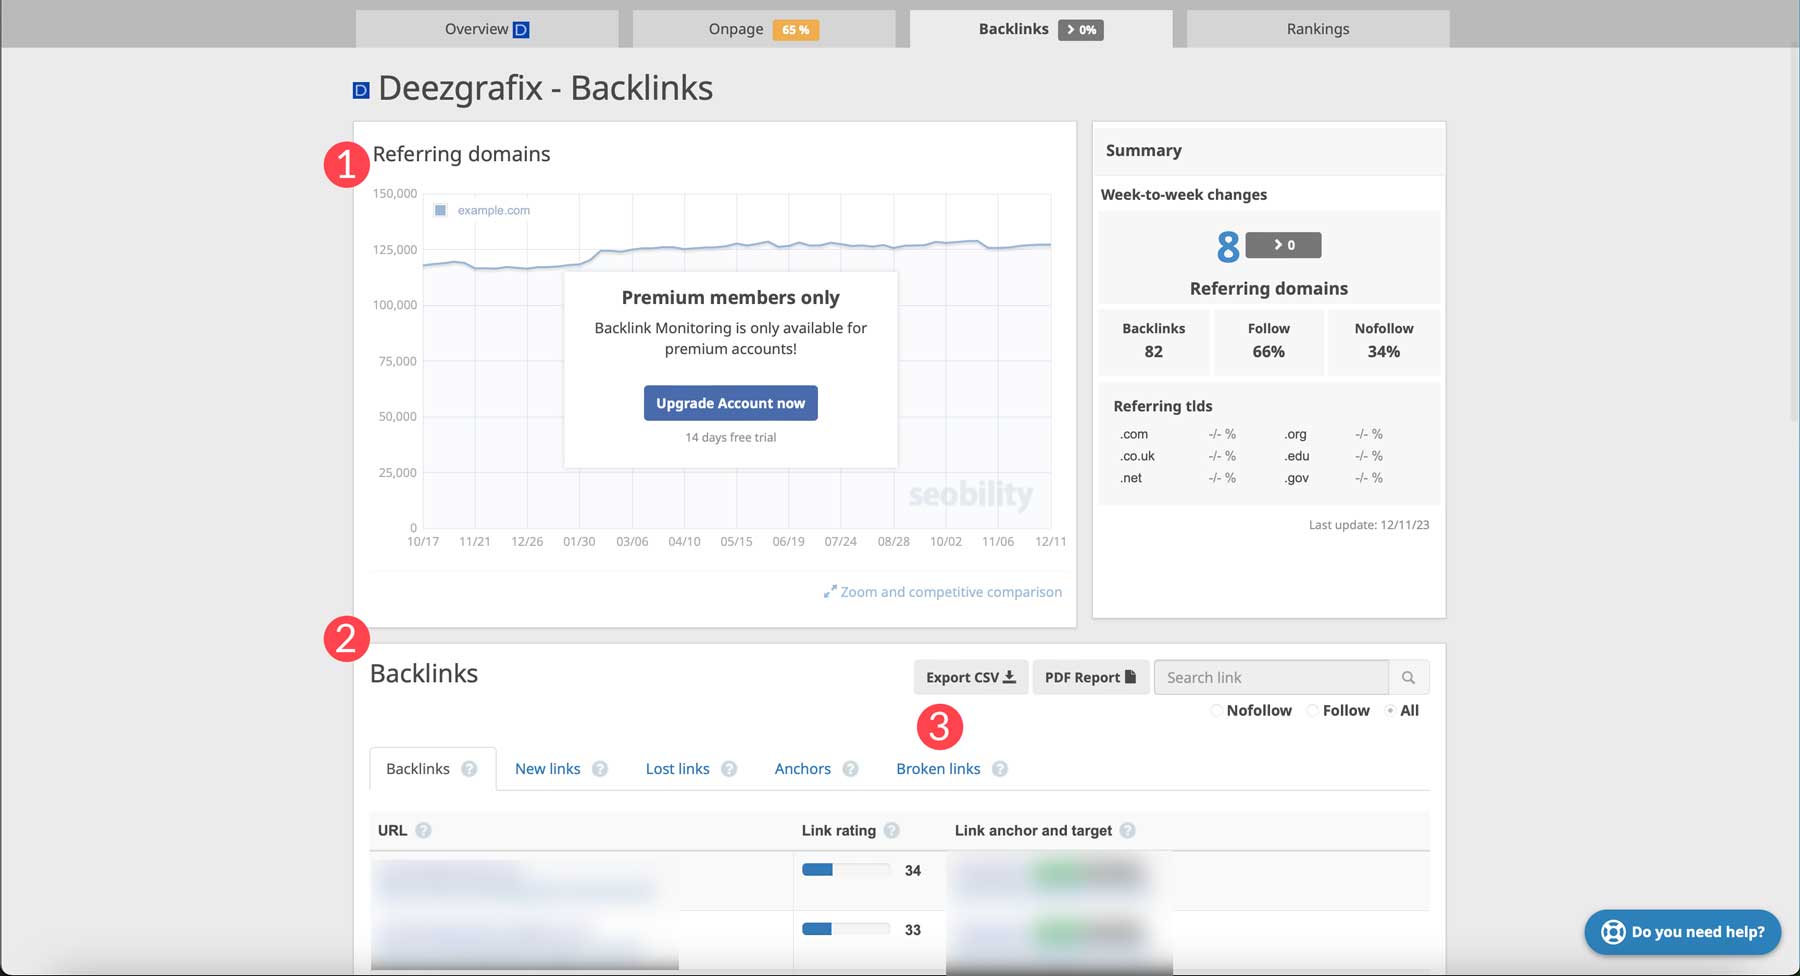Open the 'Do you need help?' chat widget
Viewport: 1800px width, 976px height.
pos(1683,932)
